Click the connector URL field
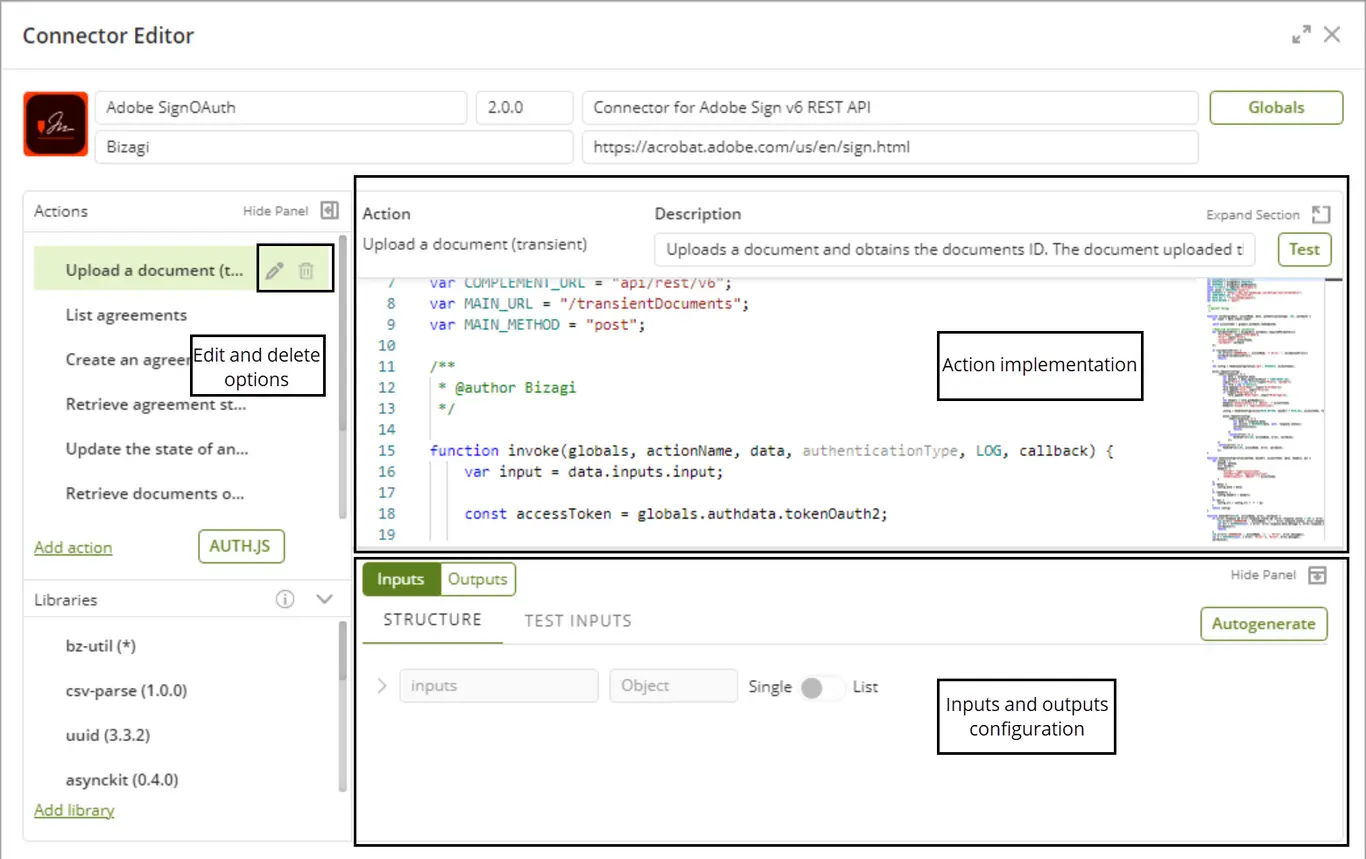1366x859 pixels. point(890,147)
